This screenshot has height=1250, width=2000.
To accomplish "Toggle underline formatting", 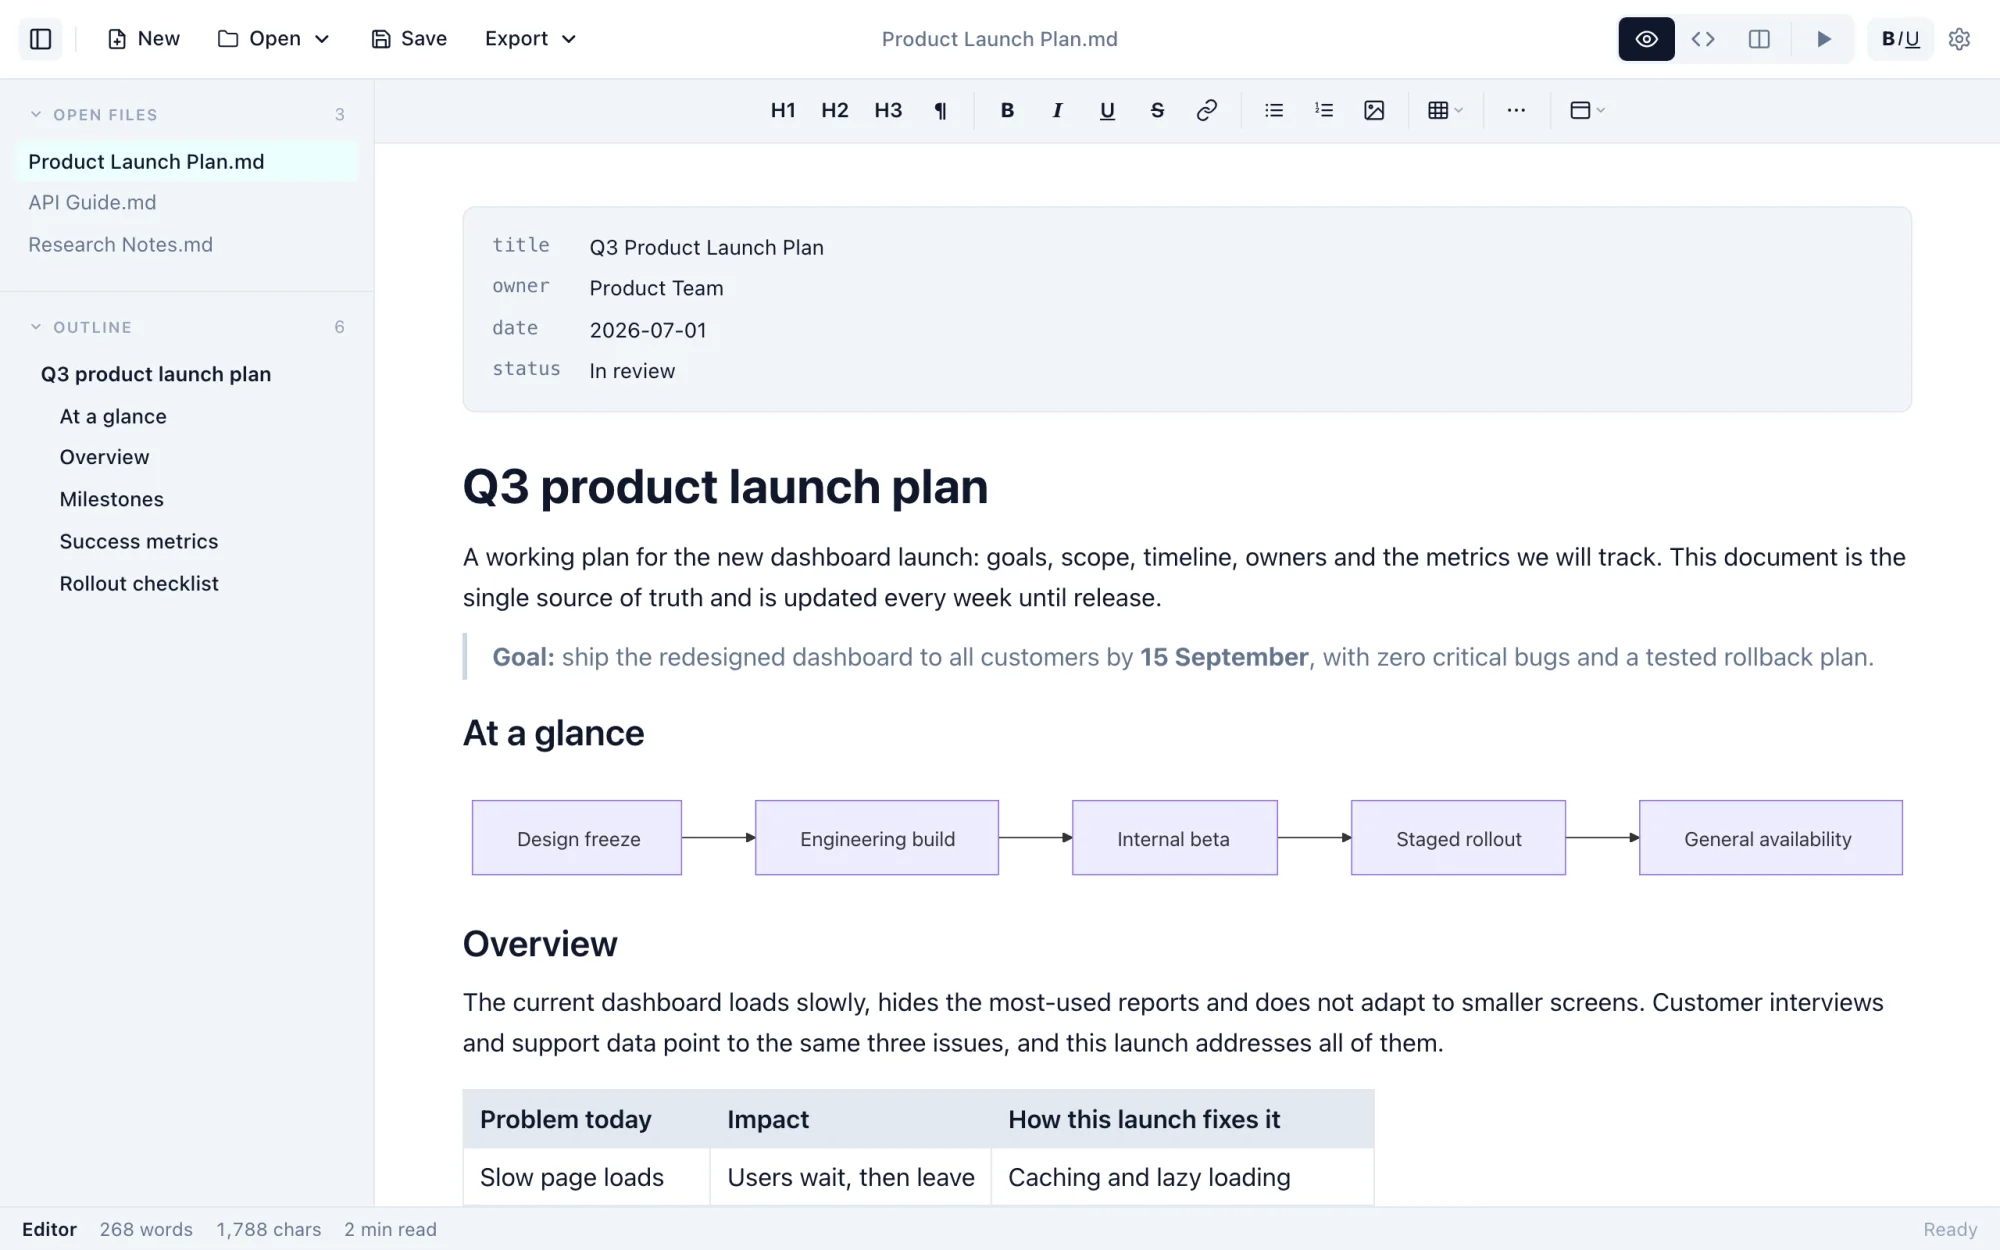I will click(x=1107, y=110).
